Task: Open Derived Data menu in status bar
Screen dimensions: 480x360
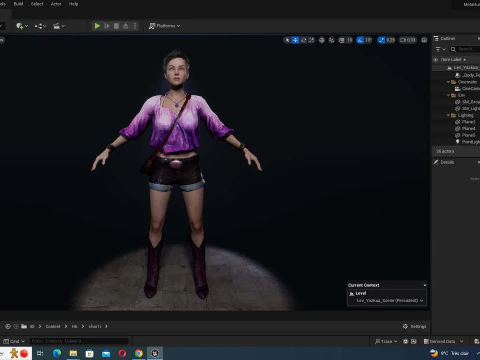Action: click(x=443, y=341)
